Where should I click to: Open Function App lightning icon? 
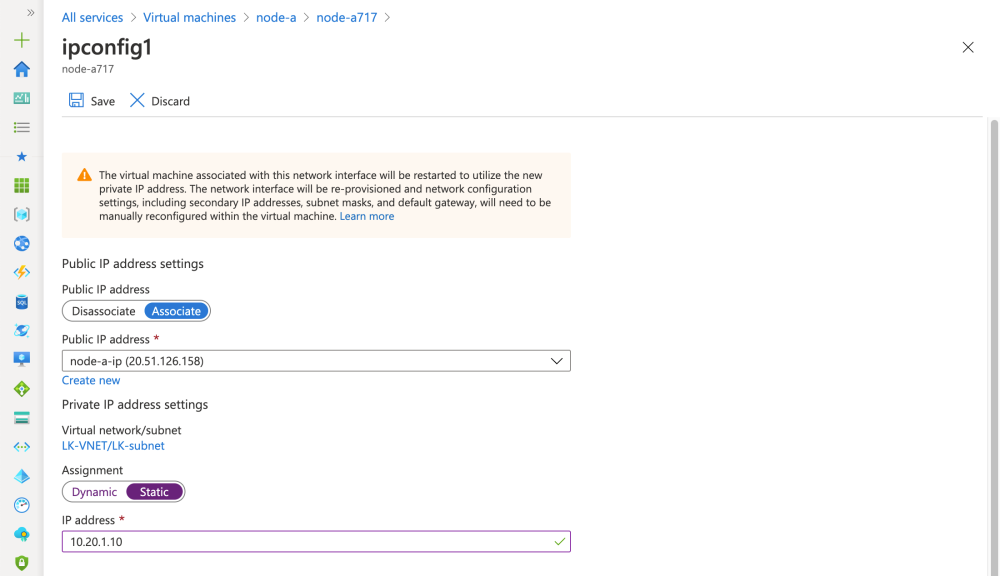pyautogui.click(x=21, y=273)
